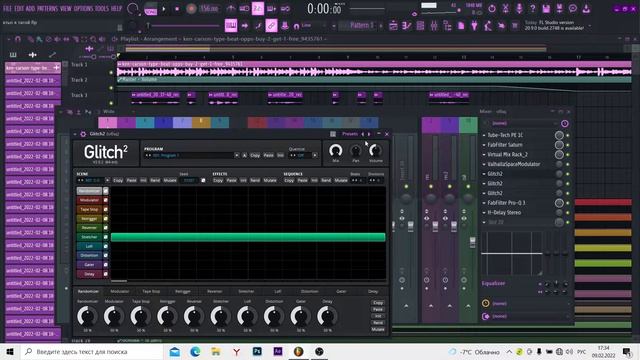Screen dimensions: 640x360
Task: Click the one-click recording microphone icon
Action: [x=519, y=9]
